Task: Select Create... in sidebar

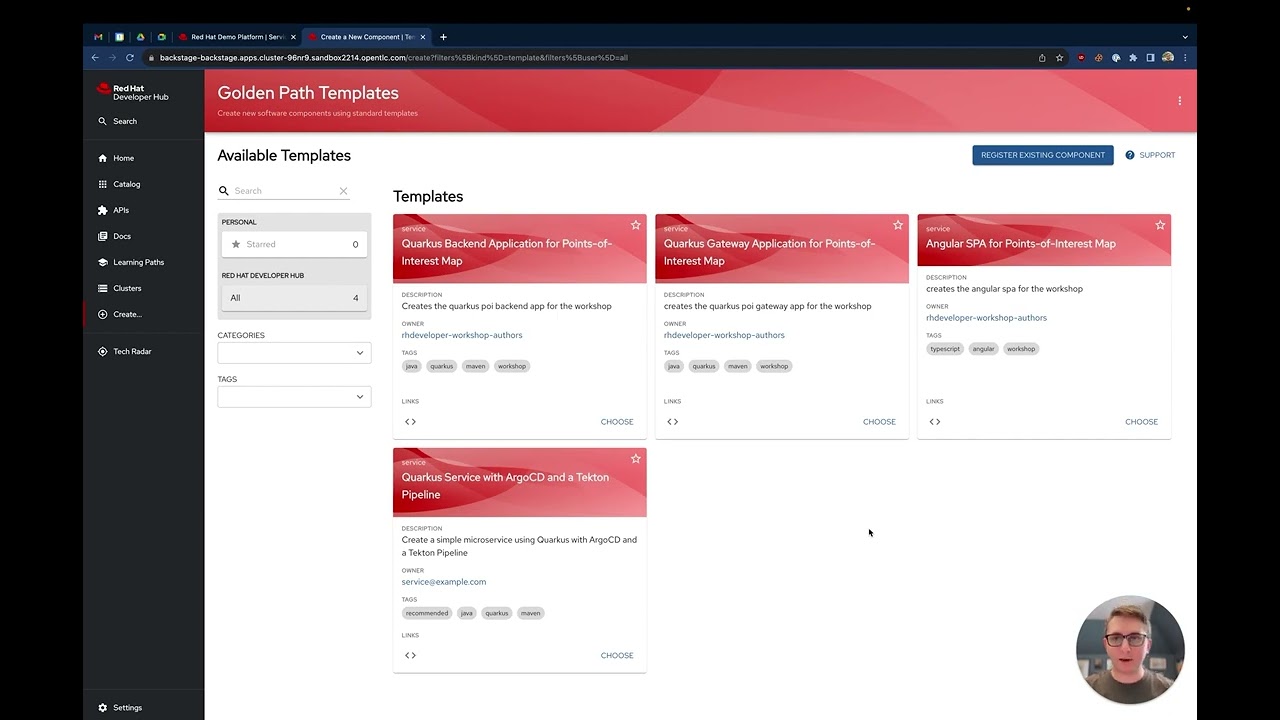Action: (x=127, y=314)
